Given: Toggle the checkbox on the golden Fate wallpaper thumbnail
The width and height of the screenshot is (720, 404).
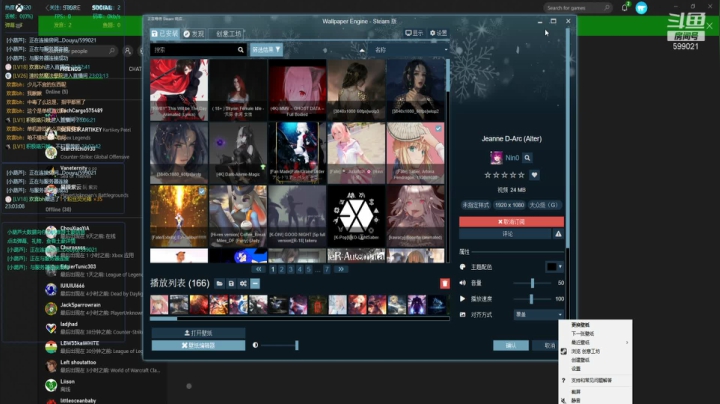Looking at the screenshot, I should [202, 191].
